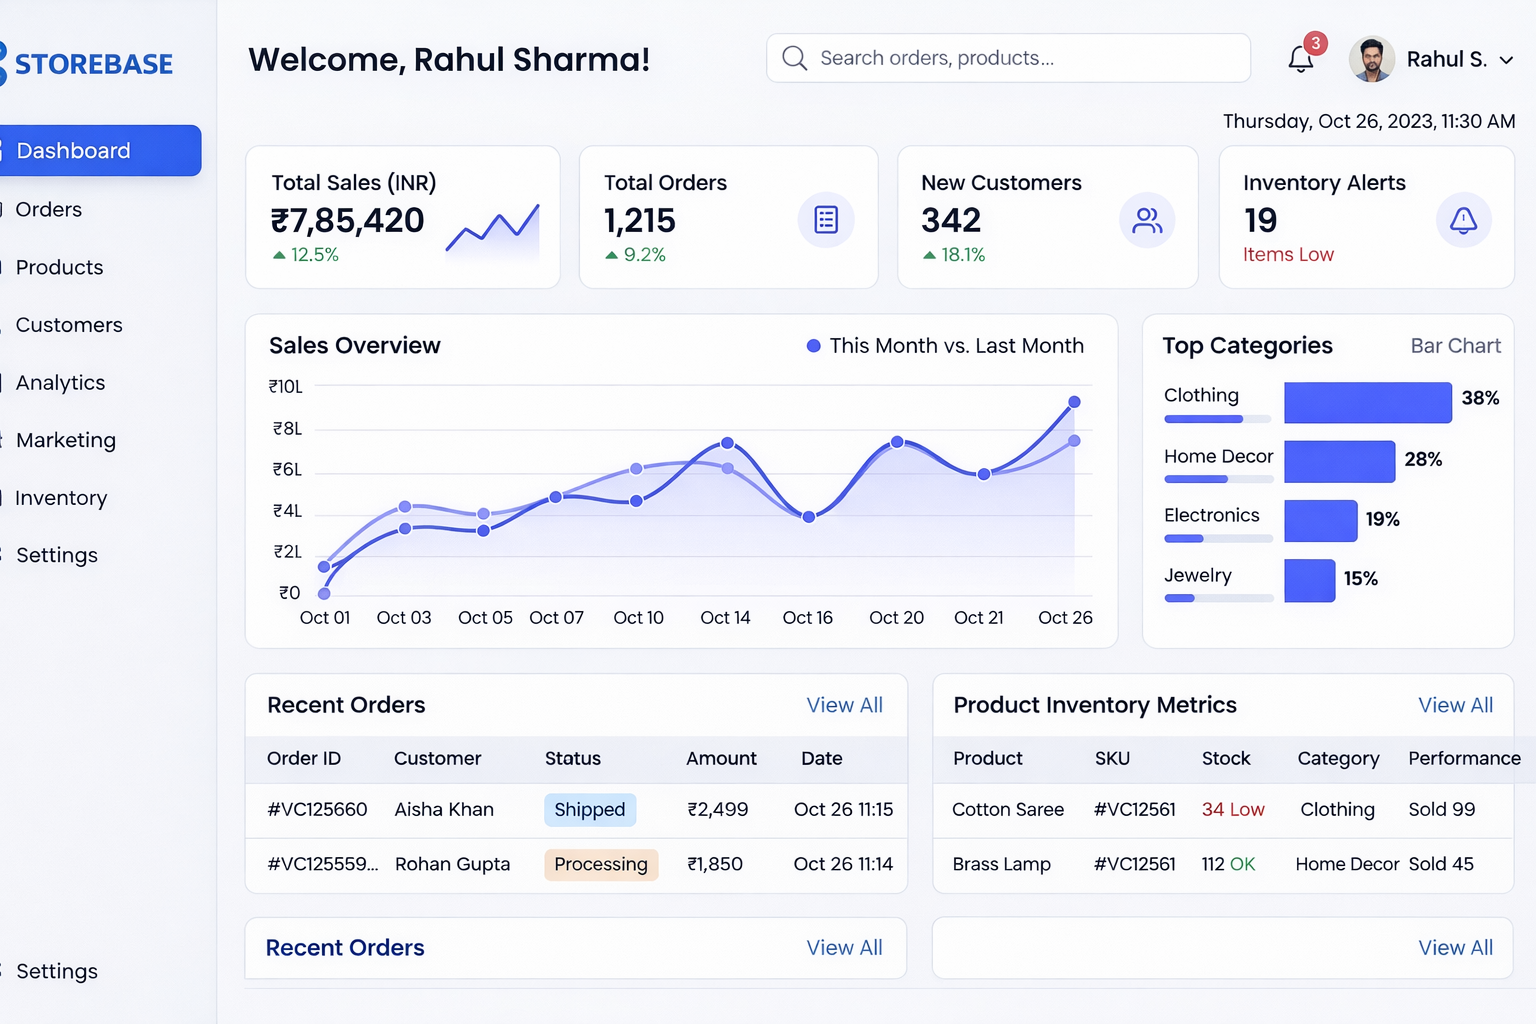Click View All in Recent Orders

point(844,705)
